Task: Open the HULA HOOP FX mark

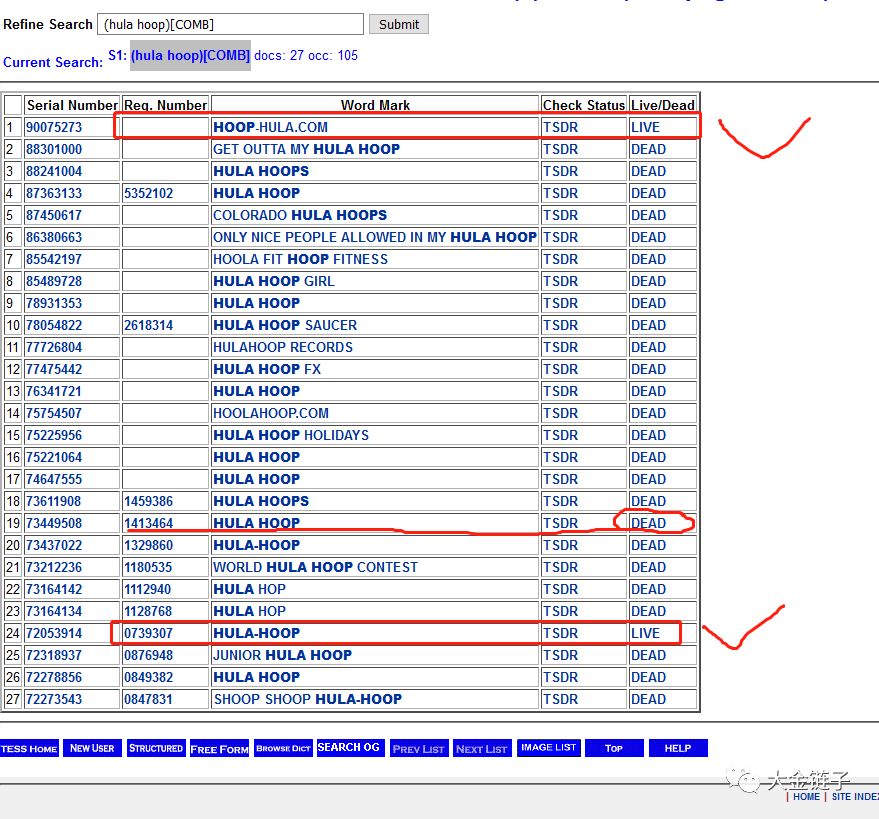Action: tap(267, 369)
